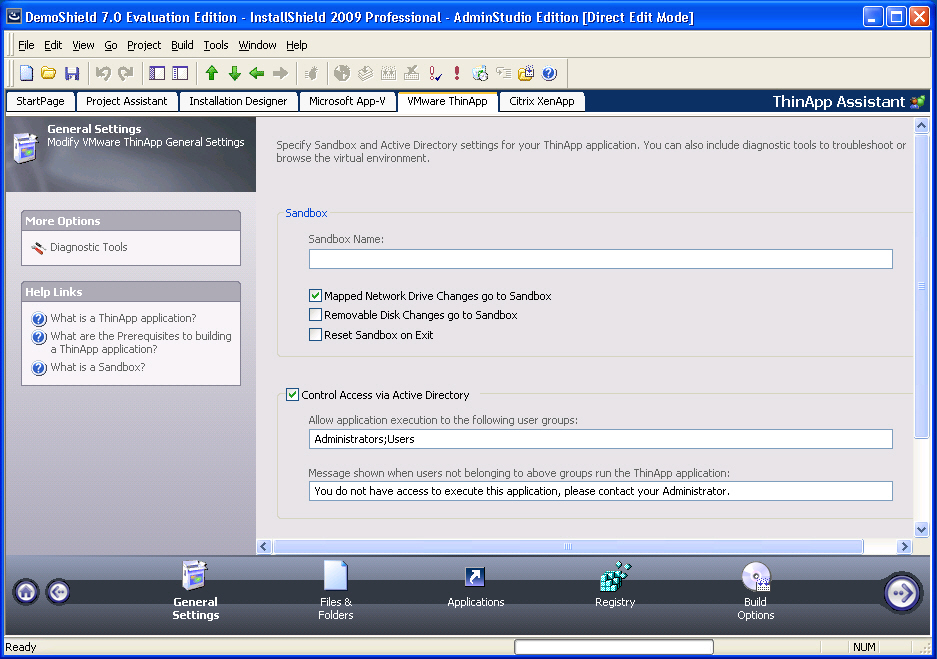Switch to the Citrix XenApp tab
This screenshot has width=937, height=659.
click(540, 101)
